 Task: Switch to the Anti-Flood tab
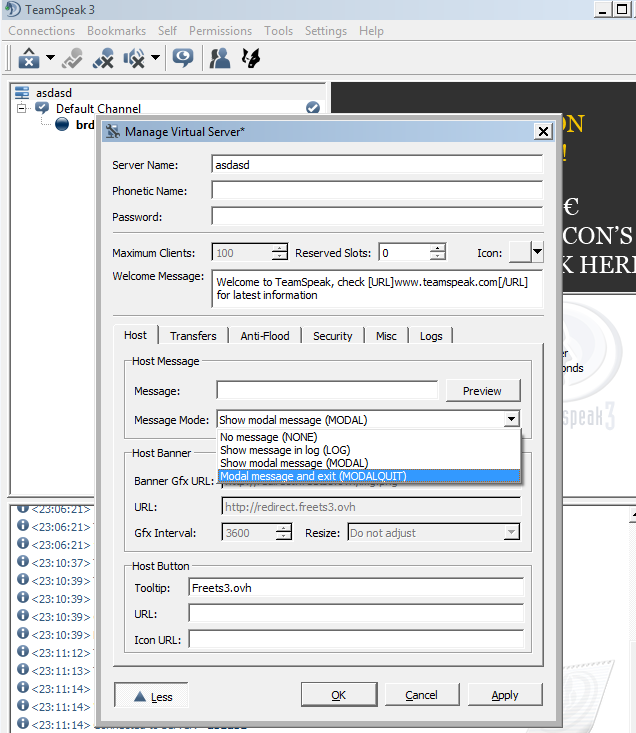[x=264, y=336]
